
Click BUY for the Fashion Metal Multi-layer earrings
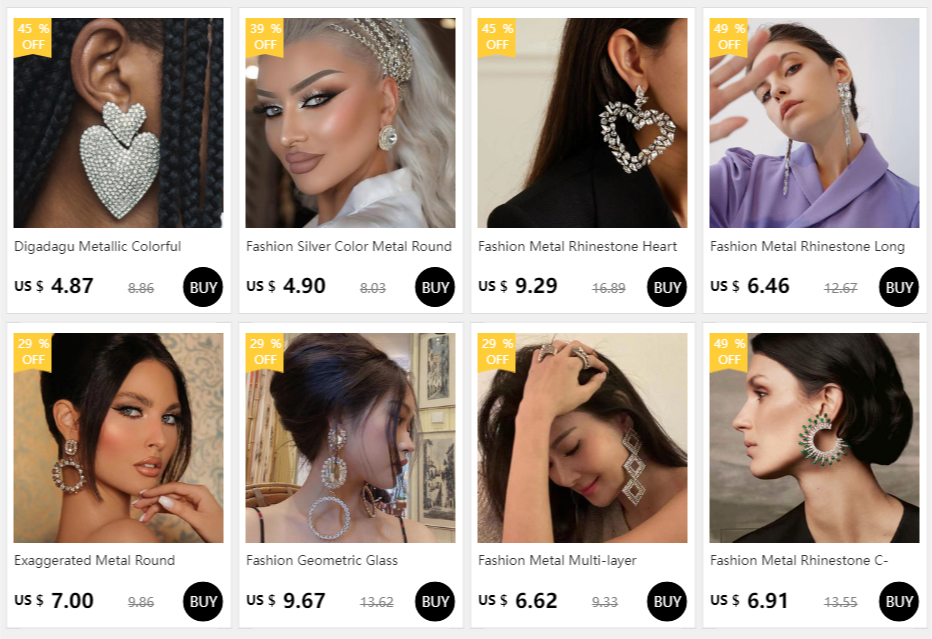[x=667, y=601]
